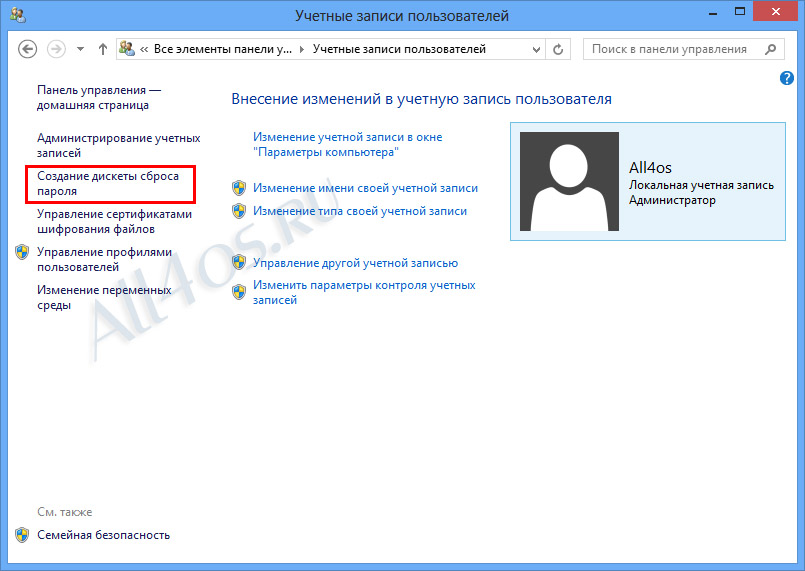
Task: Open 'Администрирование учетных записей'
Action: tap(119, 145)
